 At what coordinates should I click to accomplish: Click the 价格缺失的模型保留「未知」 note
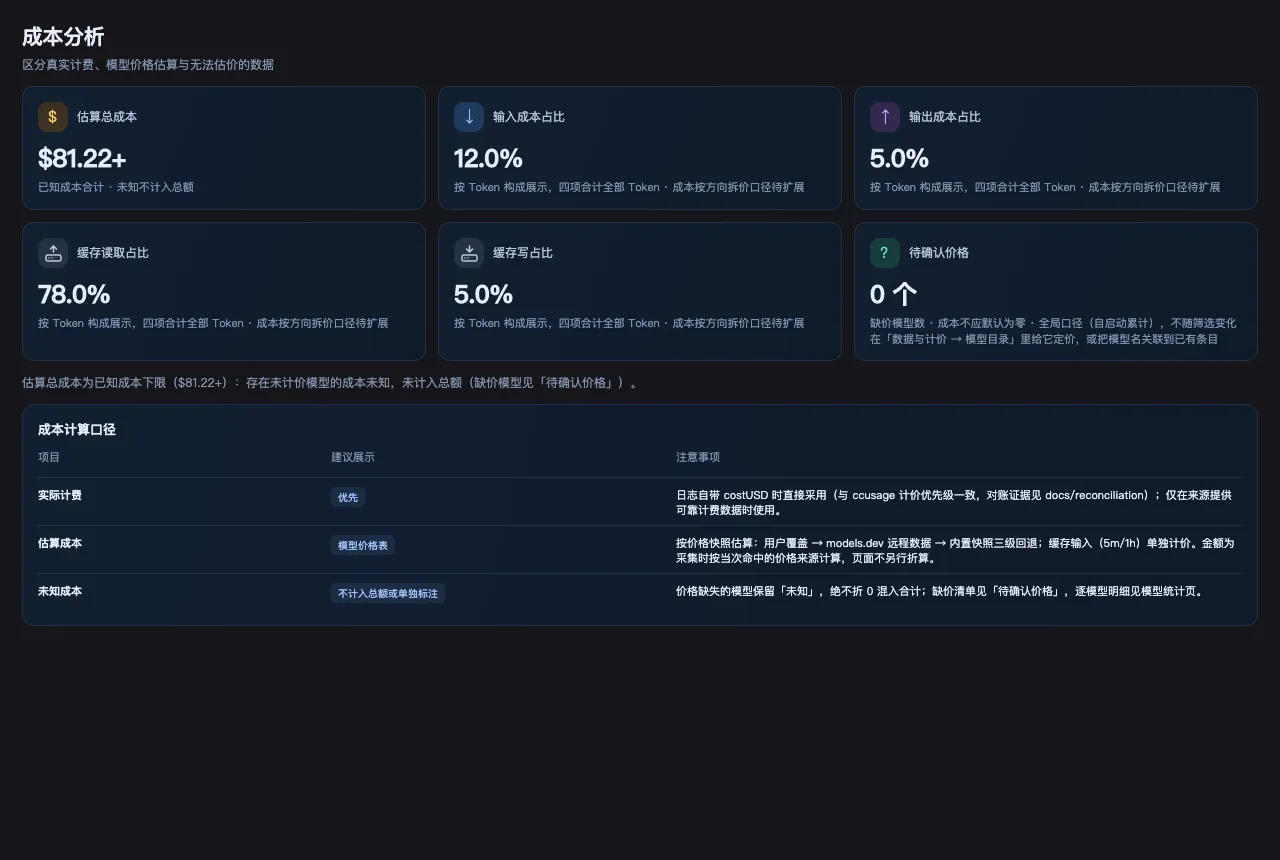940,591
